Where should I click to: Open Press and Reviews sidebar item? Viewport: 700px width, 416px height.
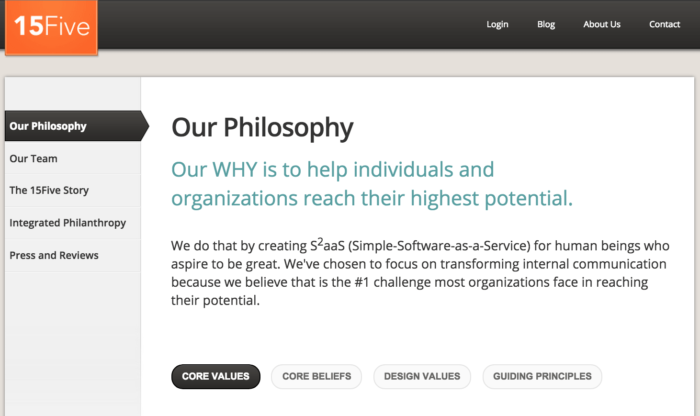[54, 255]
